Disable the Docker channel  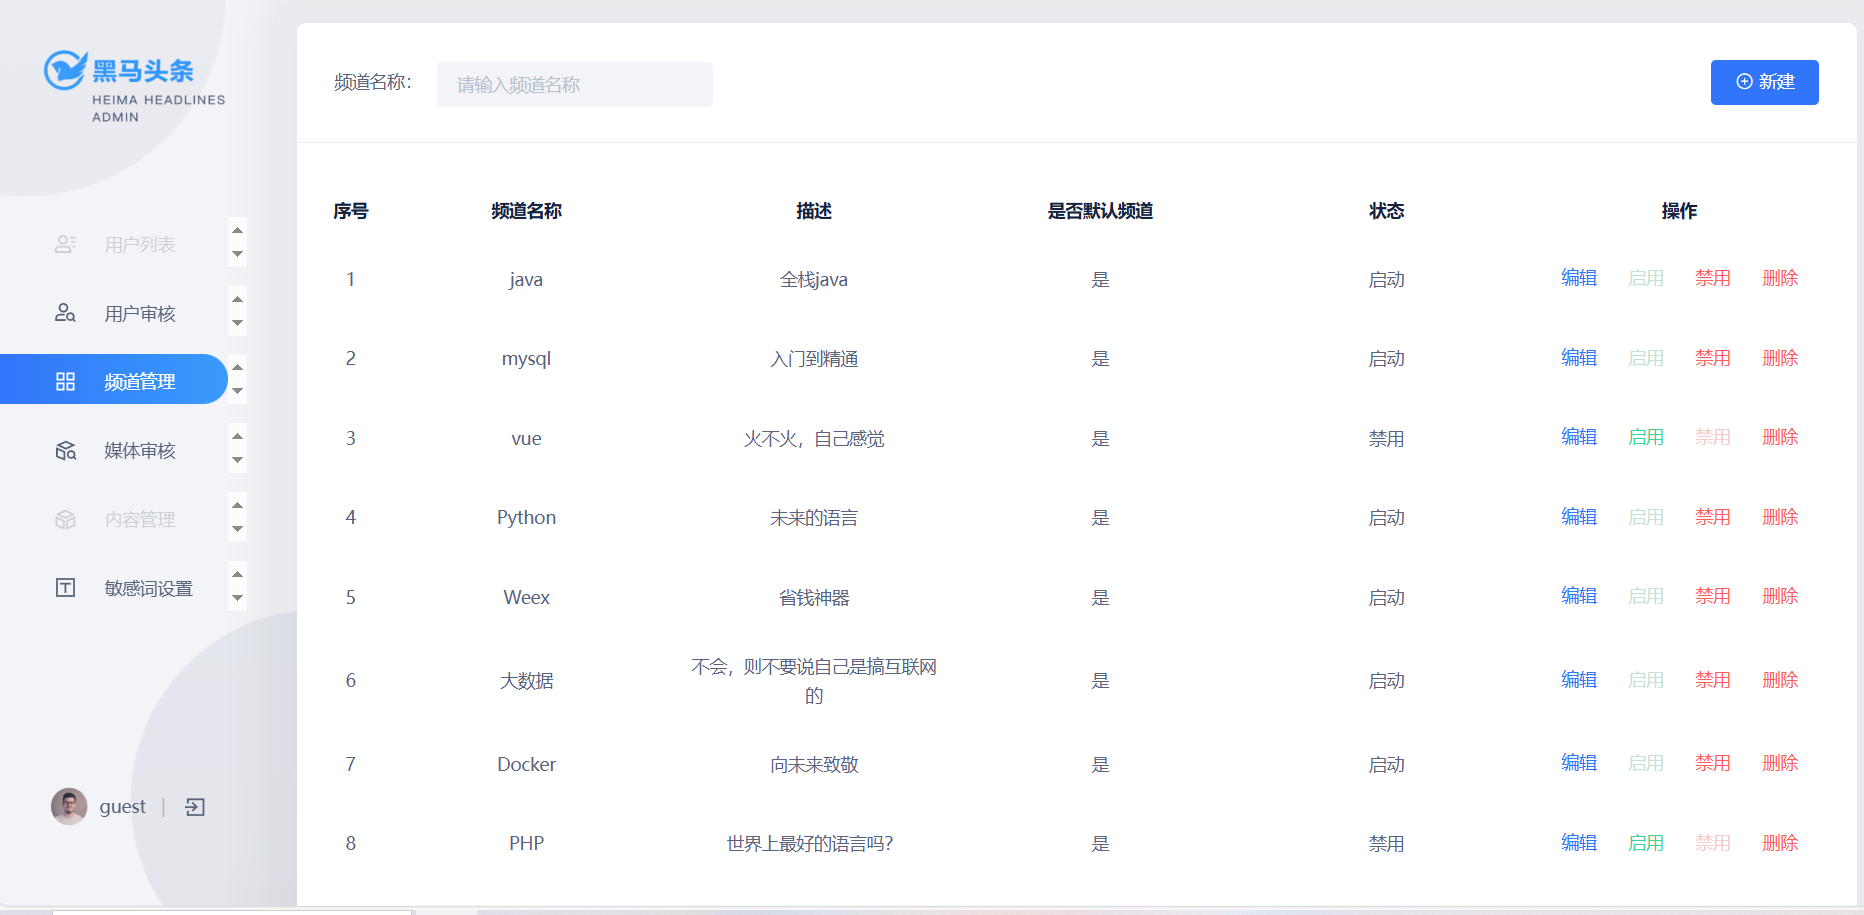click(x=1712, y=763)
